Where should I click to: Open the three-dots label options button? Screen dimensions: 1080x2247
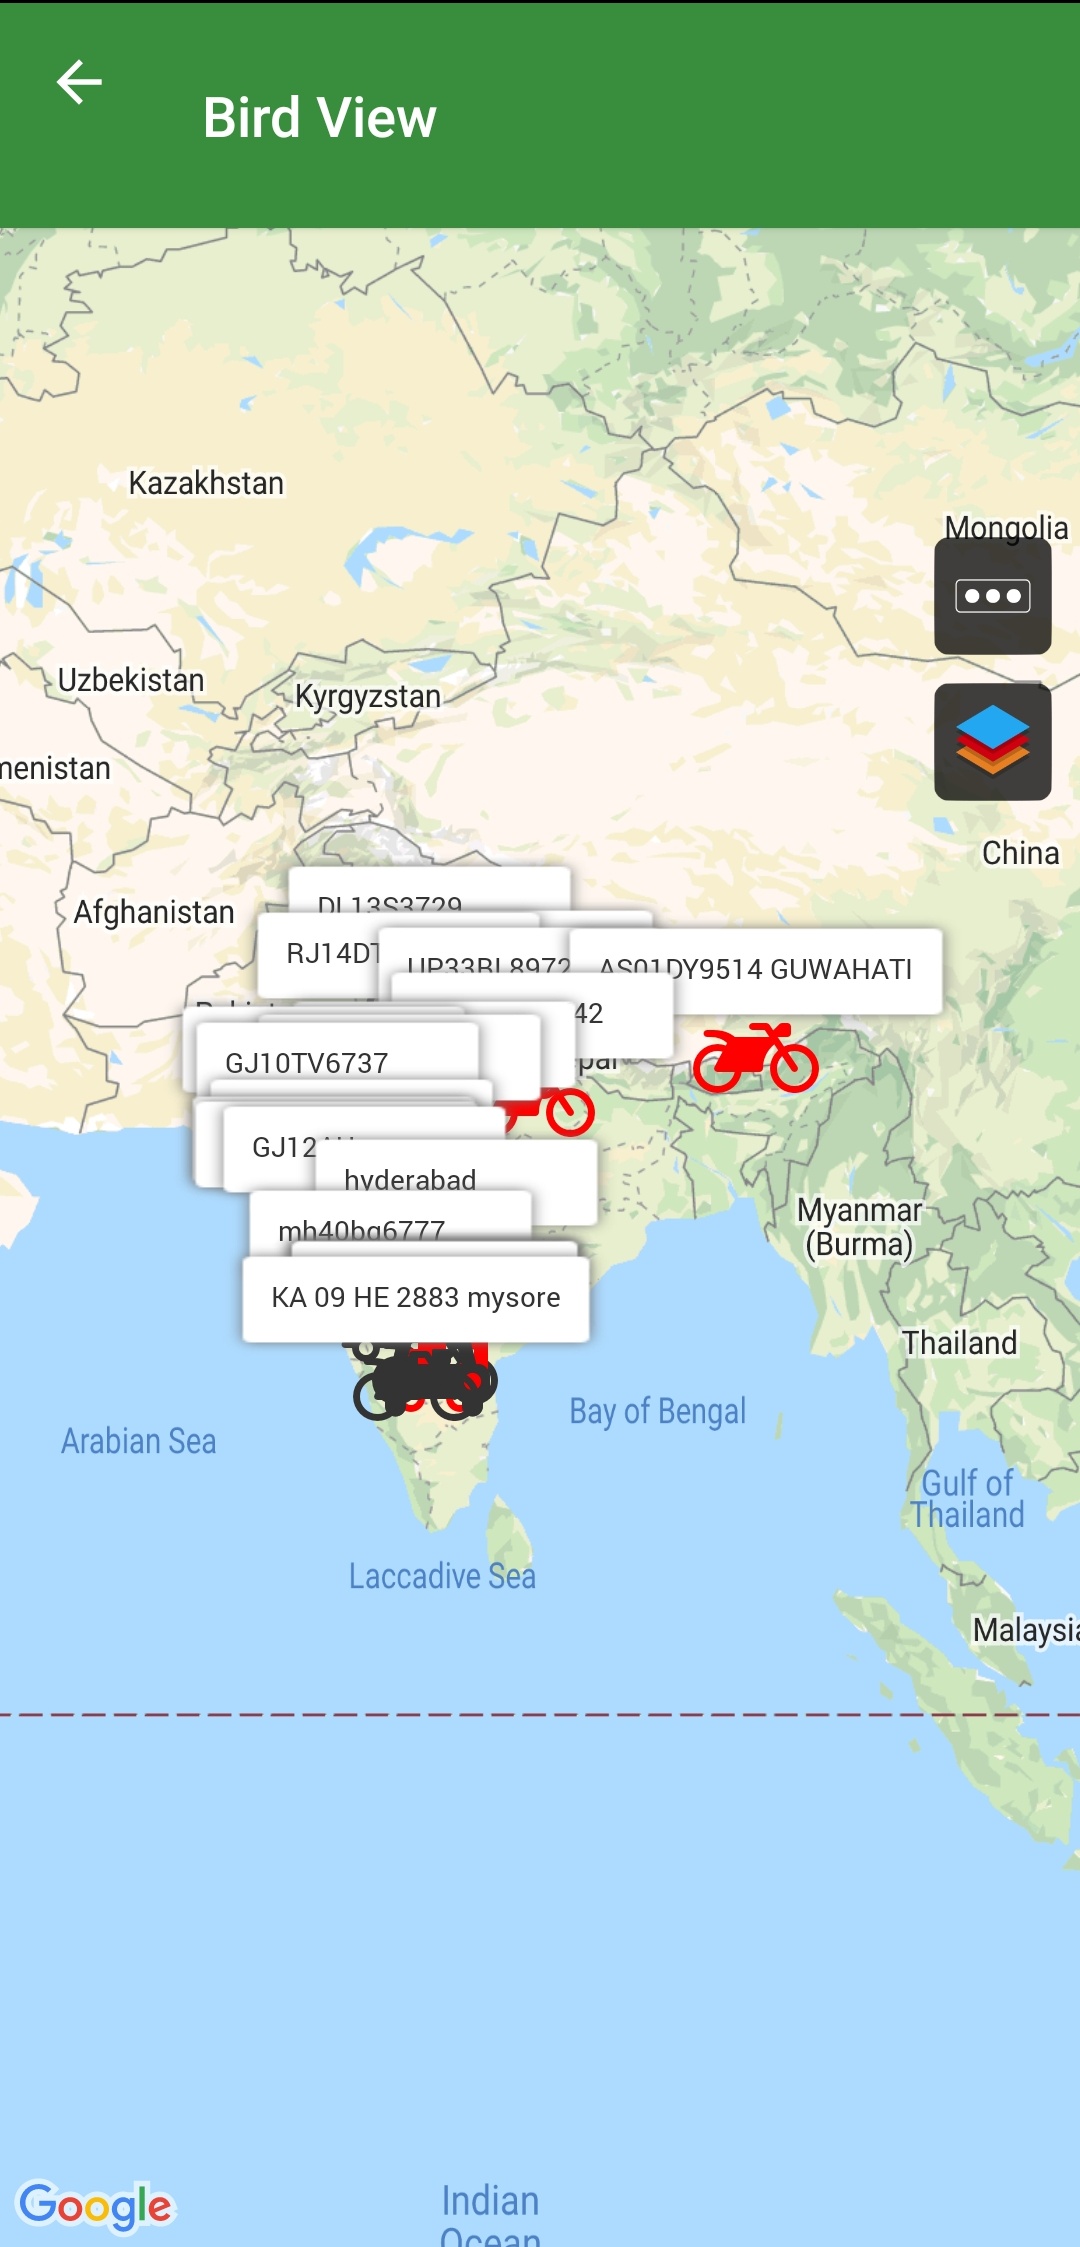pos(992,596)
